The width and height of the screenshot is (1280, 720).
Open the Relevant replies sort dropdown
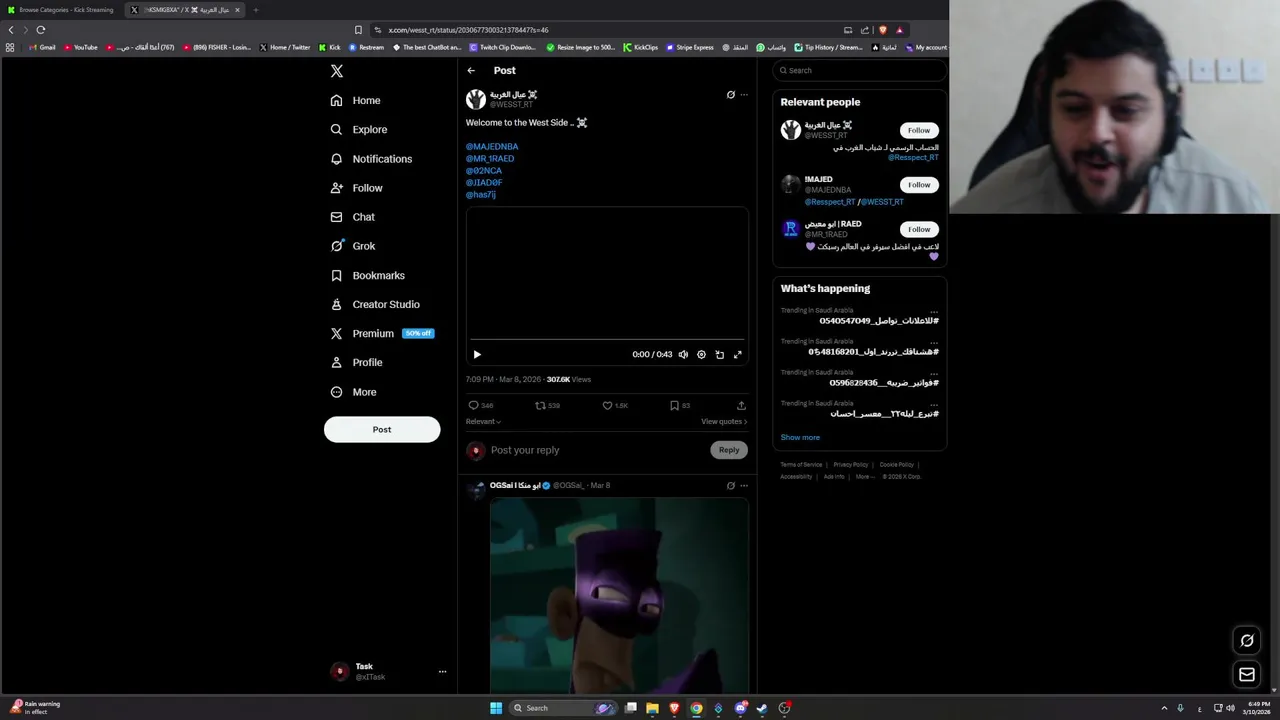pyautogui.click(x=483, y=421)
